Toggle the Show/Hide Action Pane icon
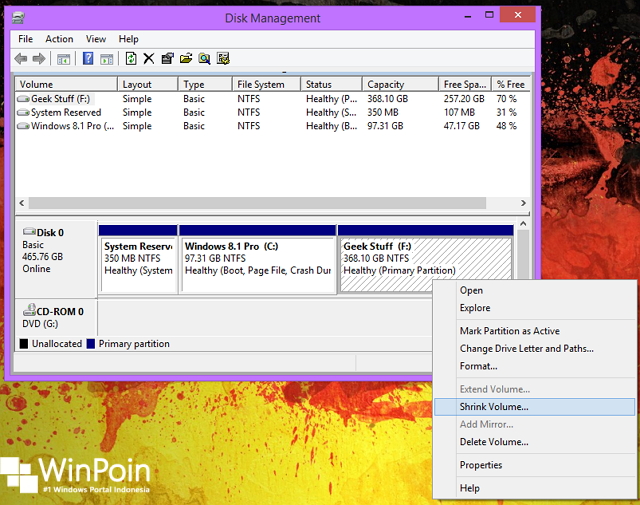640x505 pixels. click(107, 59)
